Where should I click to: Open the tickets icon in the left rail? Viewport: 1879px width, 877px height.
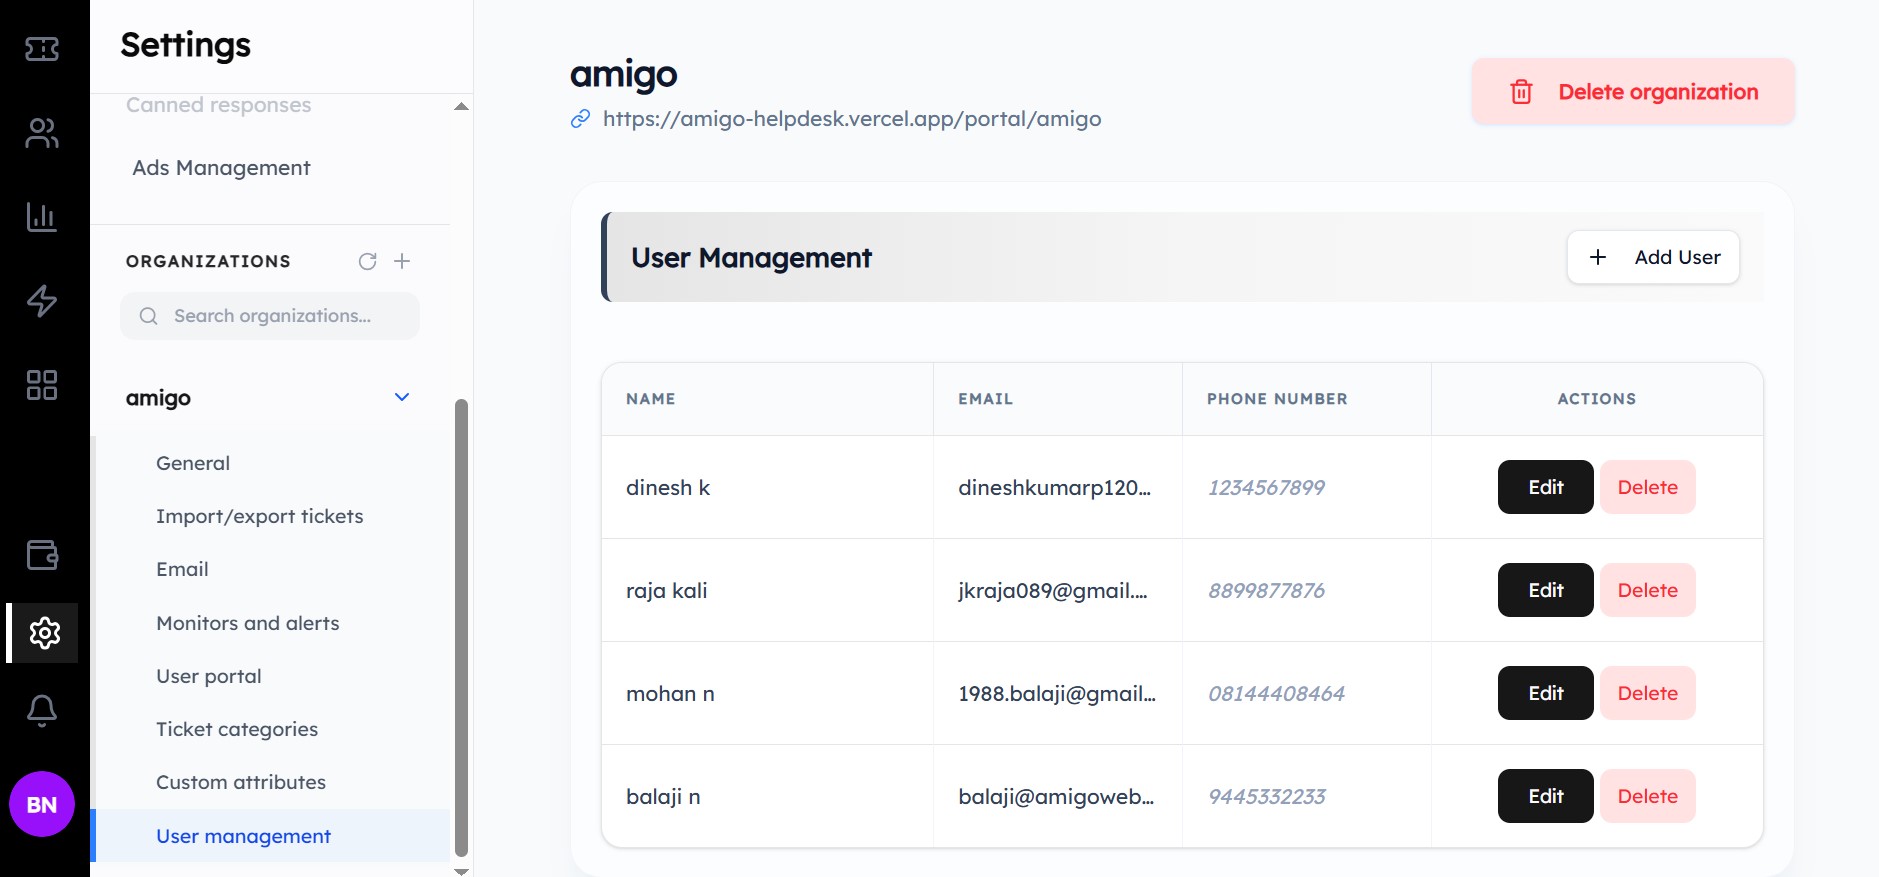pos(42,49)
